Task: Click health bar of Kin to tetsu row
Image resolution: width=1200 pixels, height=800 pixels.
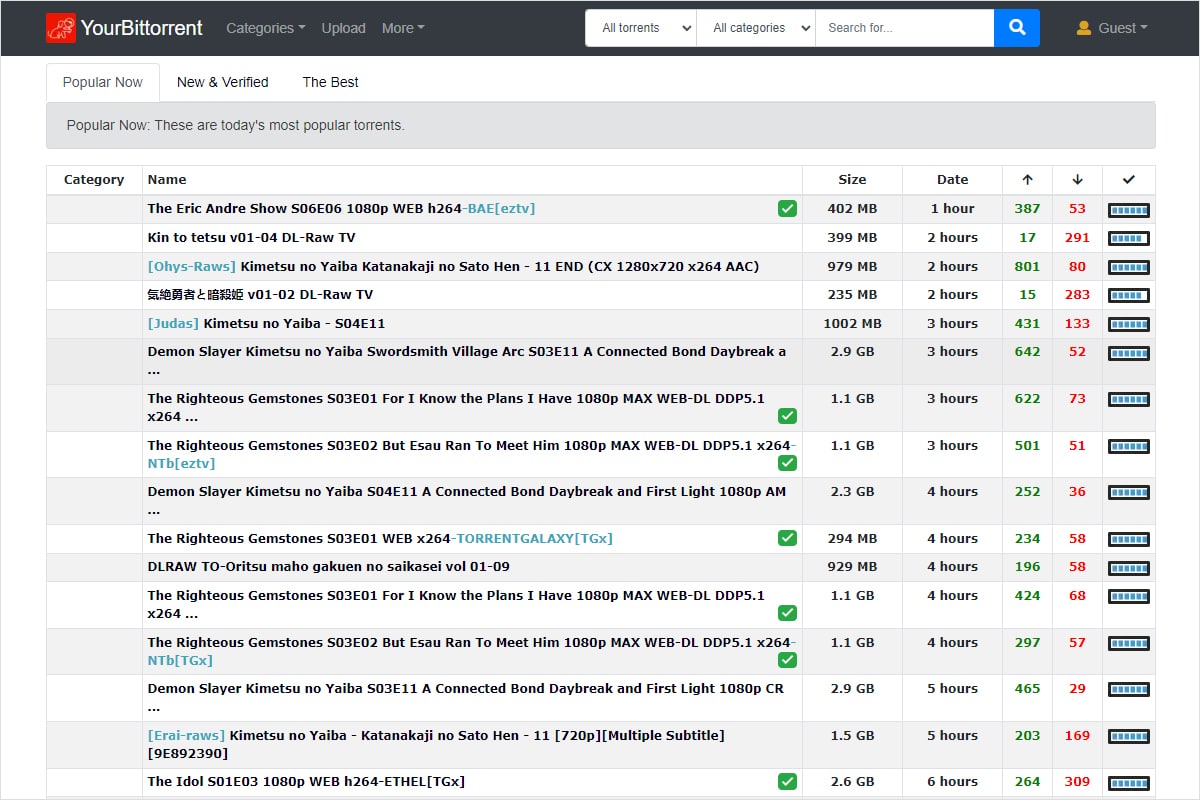Action: tap(1129, 239)
